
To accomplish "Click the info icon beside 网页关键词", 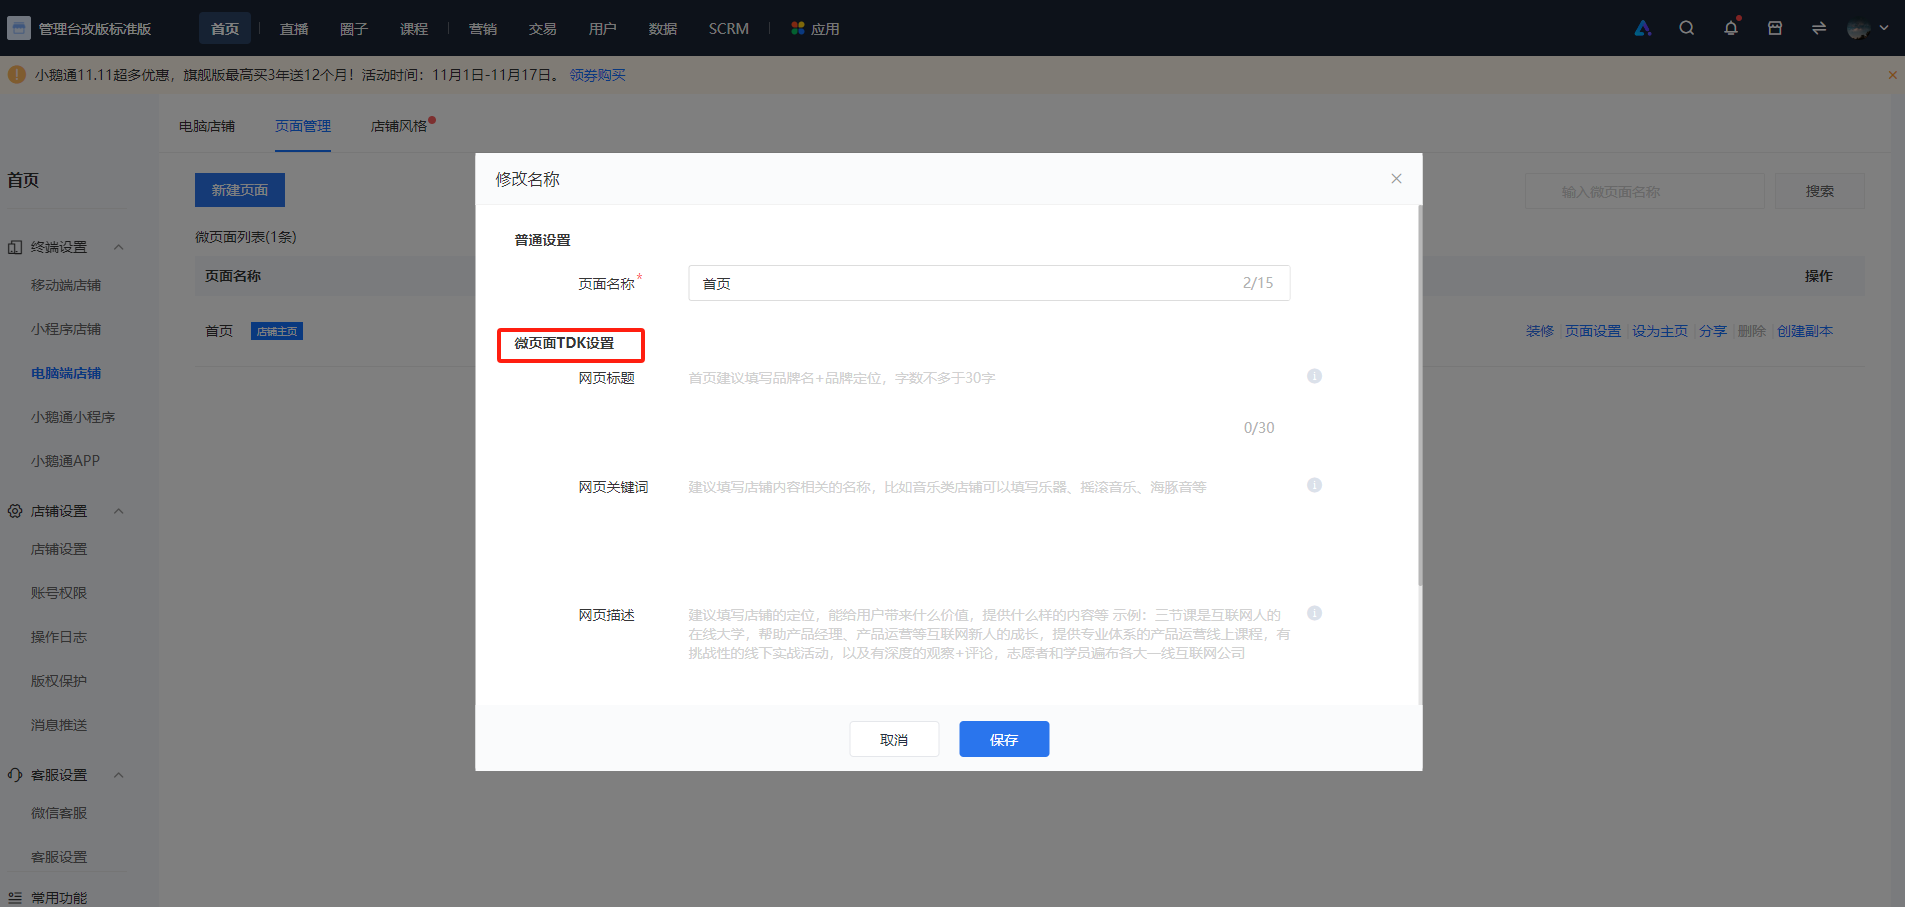I will (1314, 485).
